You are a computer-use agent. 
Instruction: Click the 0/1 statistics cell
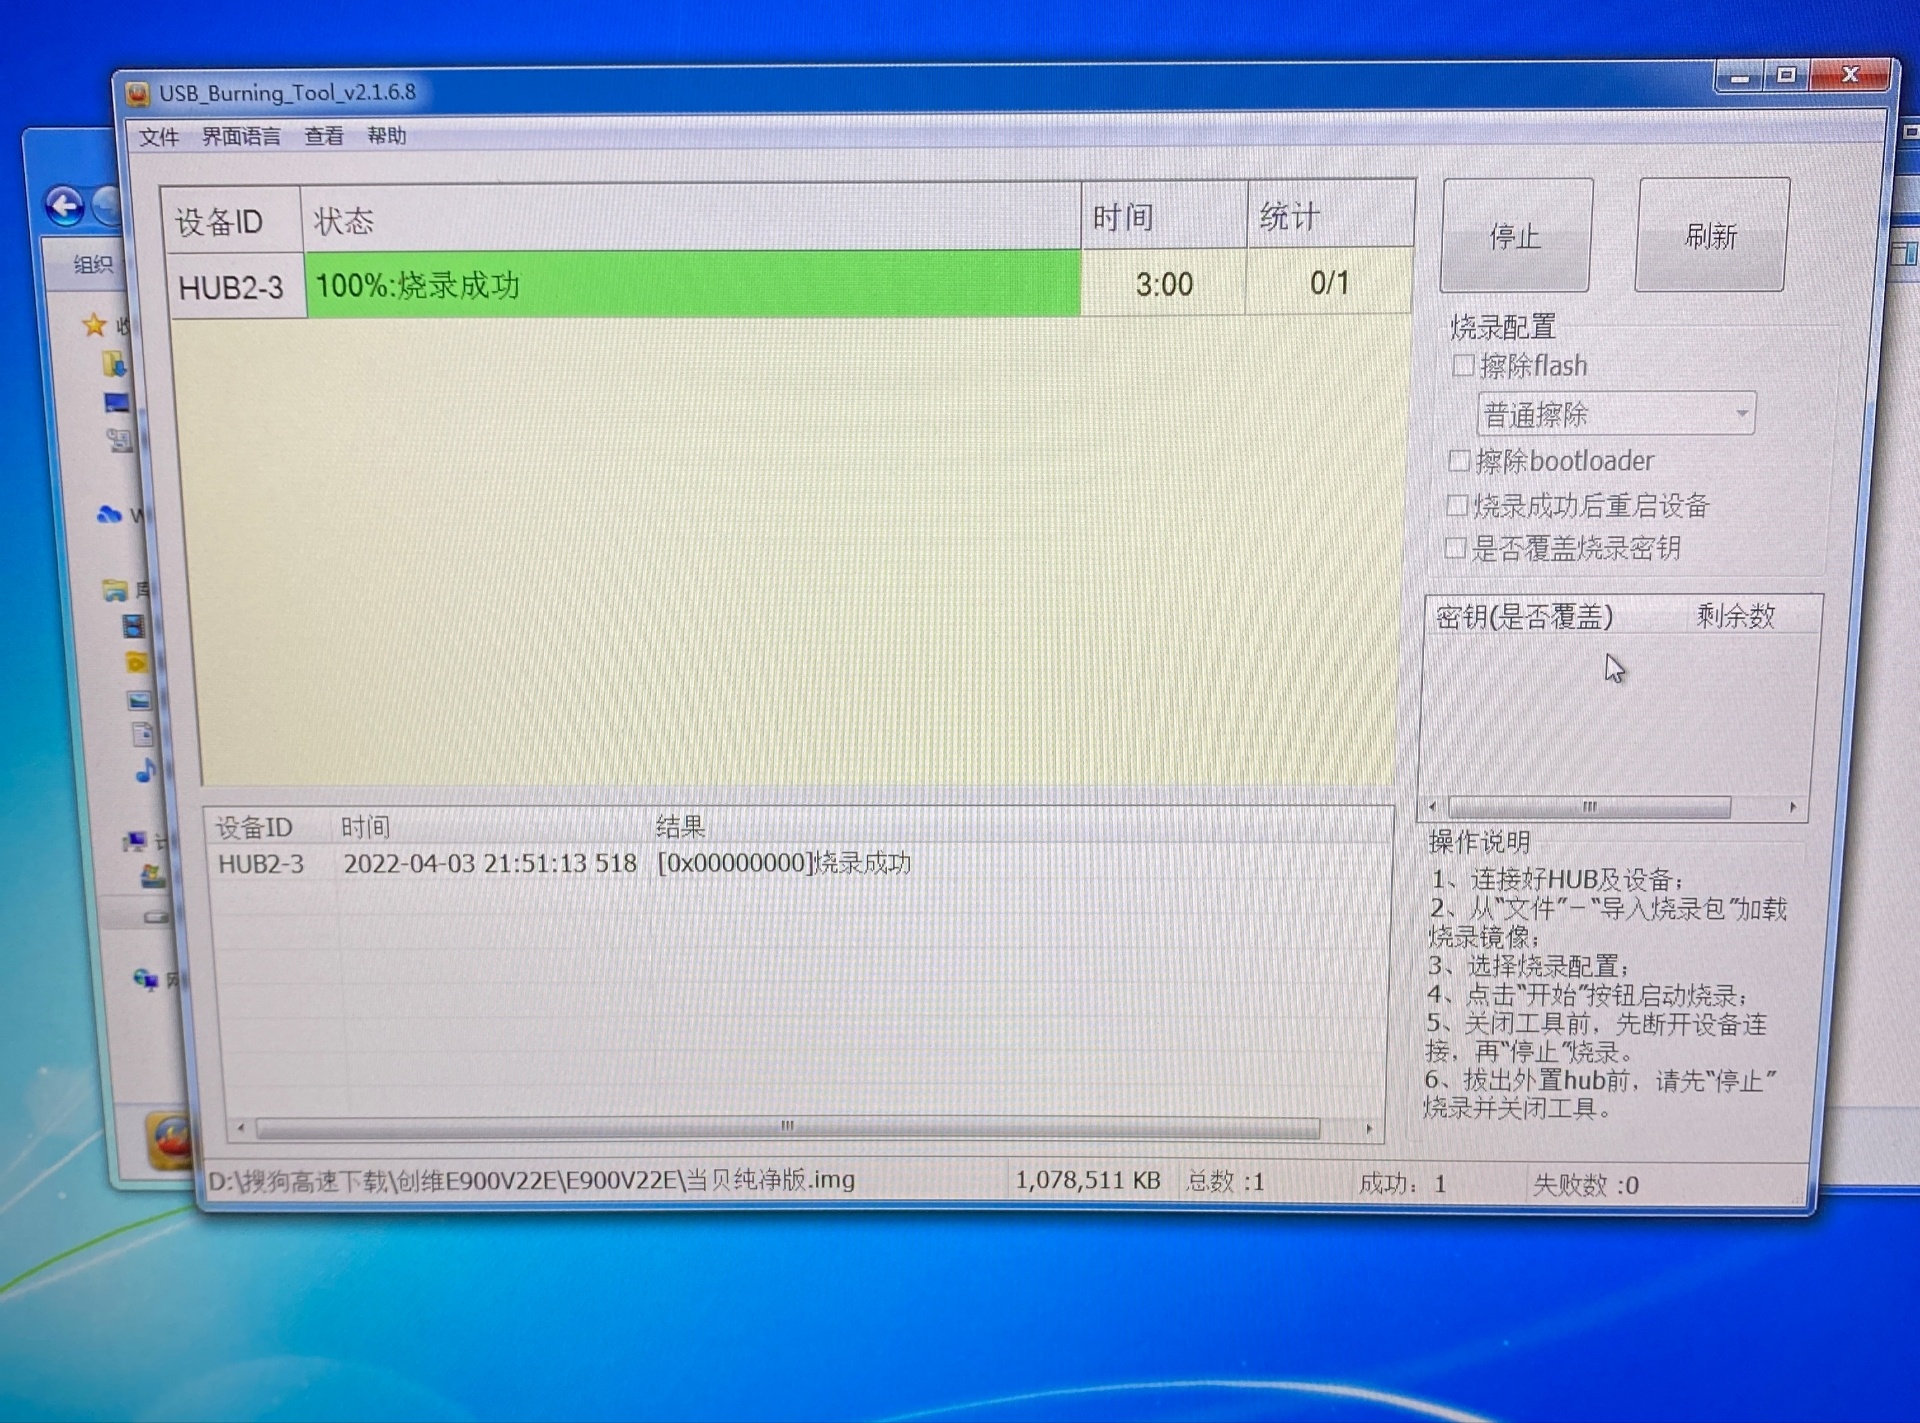[1330, 283]
